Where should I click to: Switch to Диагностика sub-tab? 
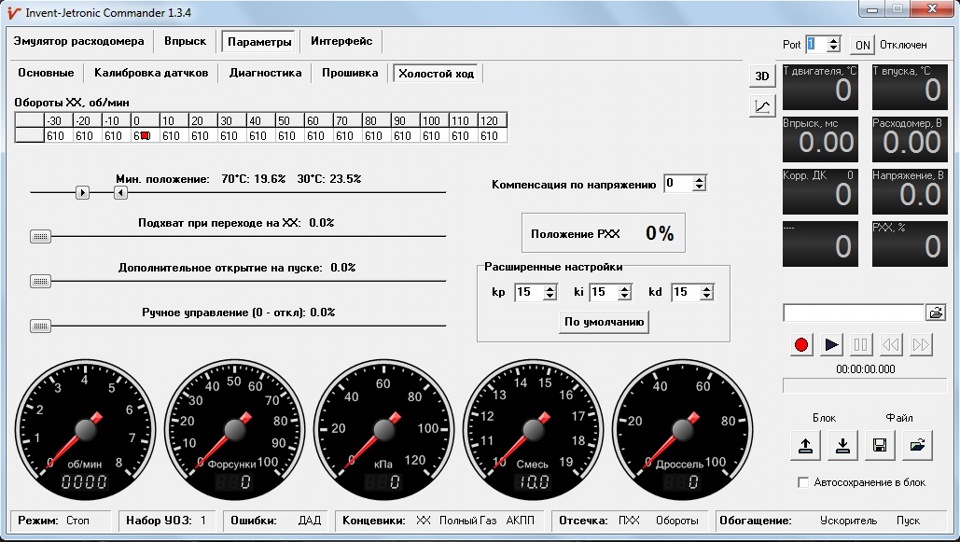click(x=265, y=73)
